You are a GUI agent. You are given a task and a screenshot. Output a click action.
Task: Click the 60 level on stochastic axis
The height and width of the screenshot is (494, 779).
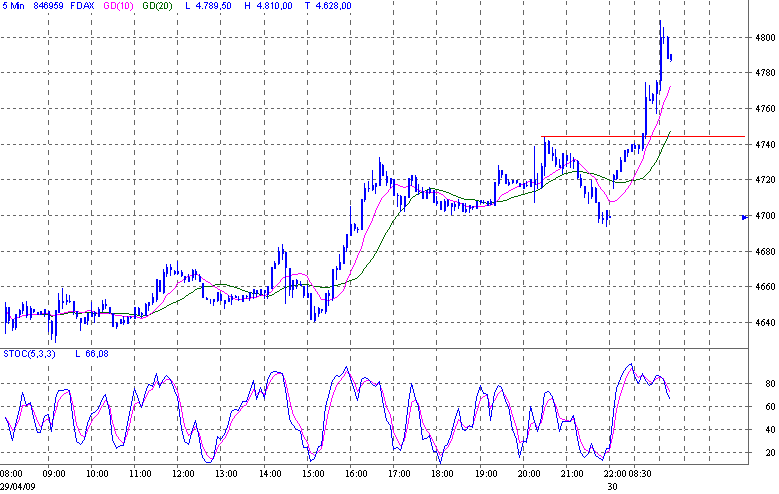tap(770, 407)
